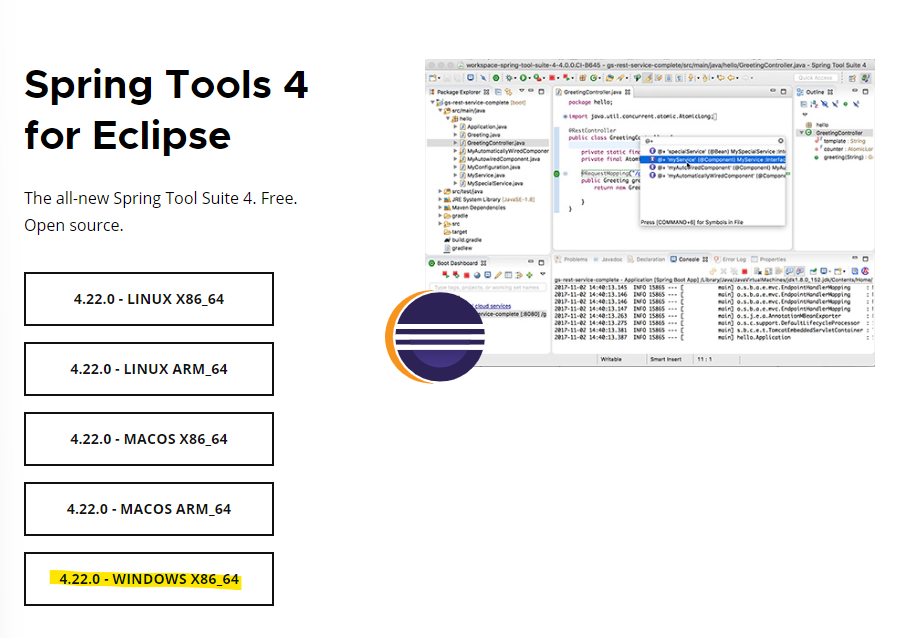Click the "The all-new Spring Tool Suite 4. Free." text
The width and height of the screenshot is (915, 638).
tap(160, 198)
